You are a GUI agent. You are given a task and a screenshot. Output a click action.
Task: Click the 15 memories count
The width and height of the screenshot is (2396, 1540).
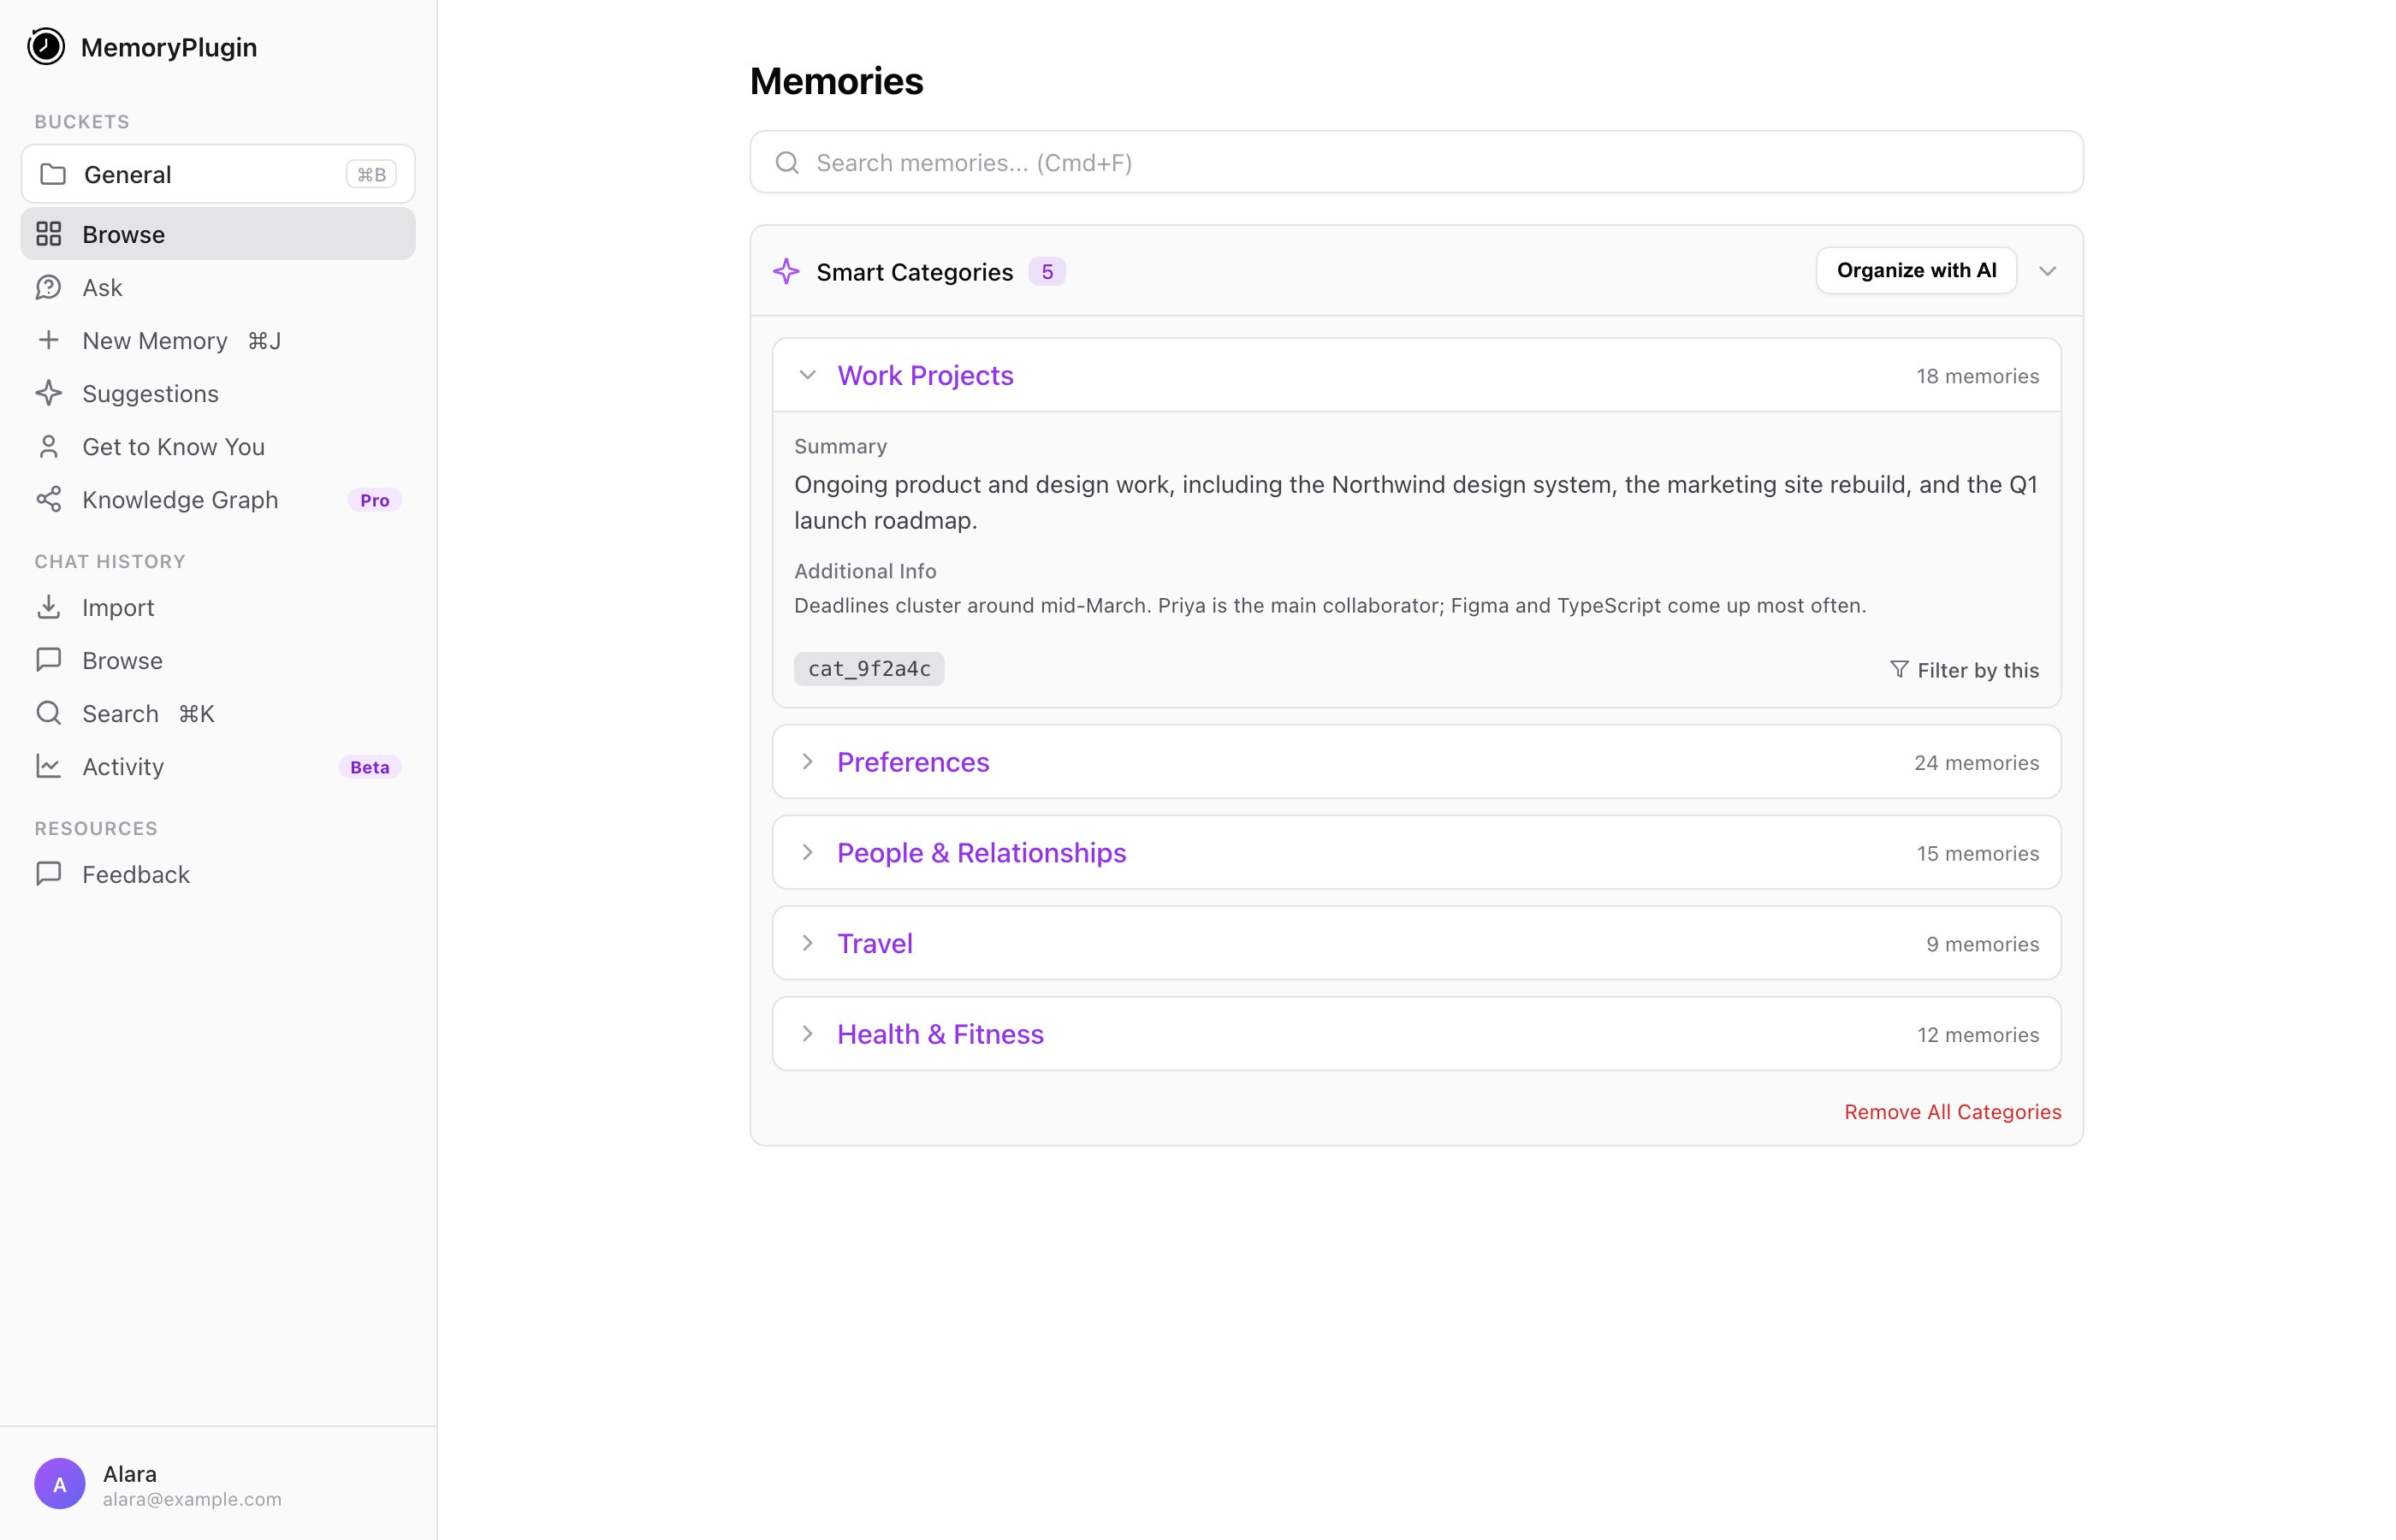coord(1977,853)
